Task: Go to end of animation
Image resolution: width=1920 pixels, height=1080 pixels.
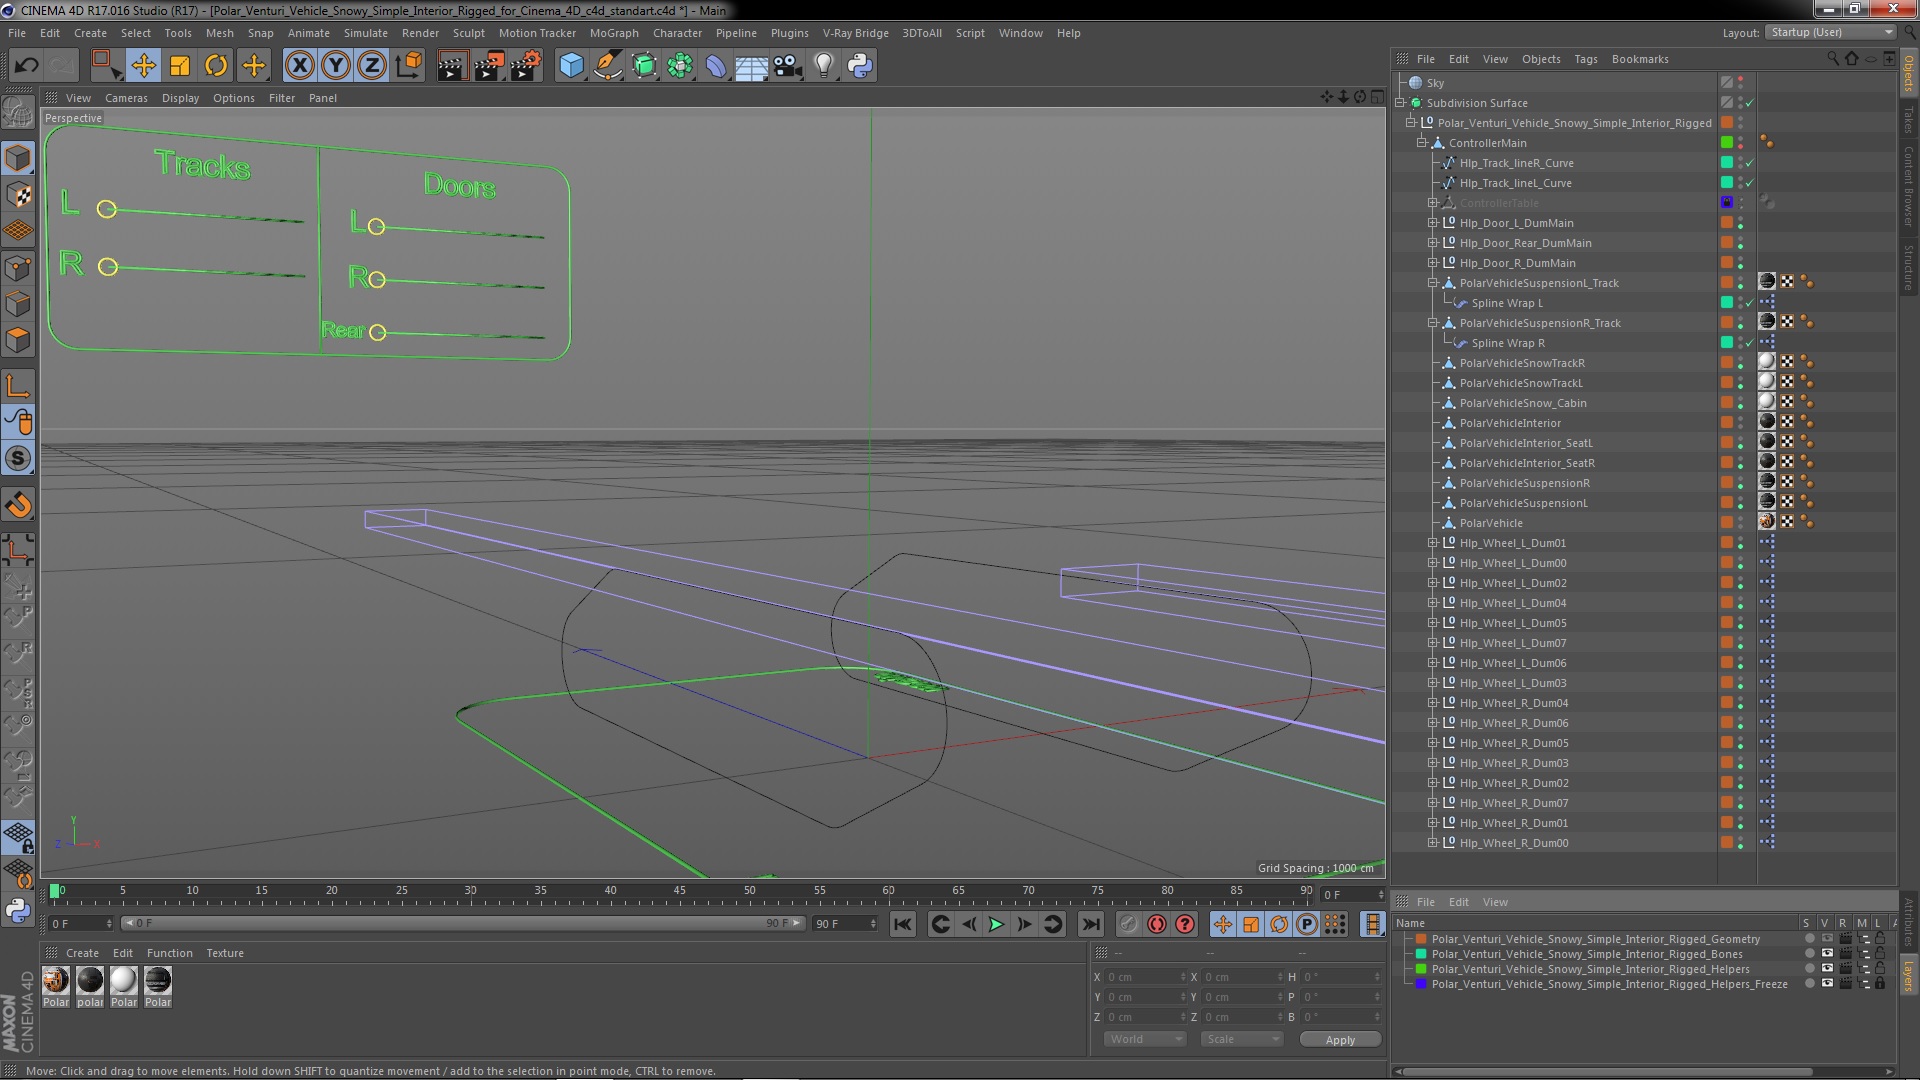Action: (x=1091, y=924)
